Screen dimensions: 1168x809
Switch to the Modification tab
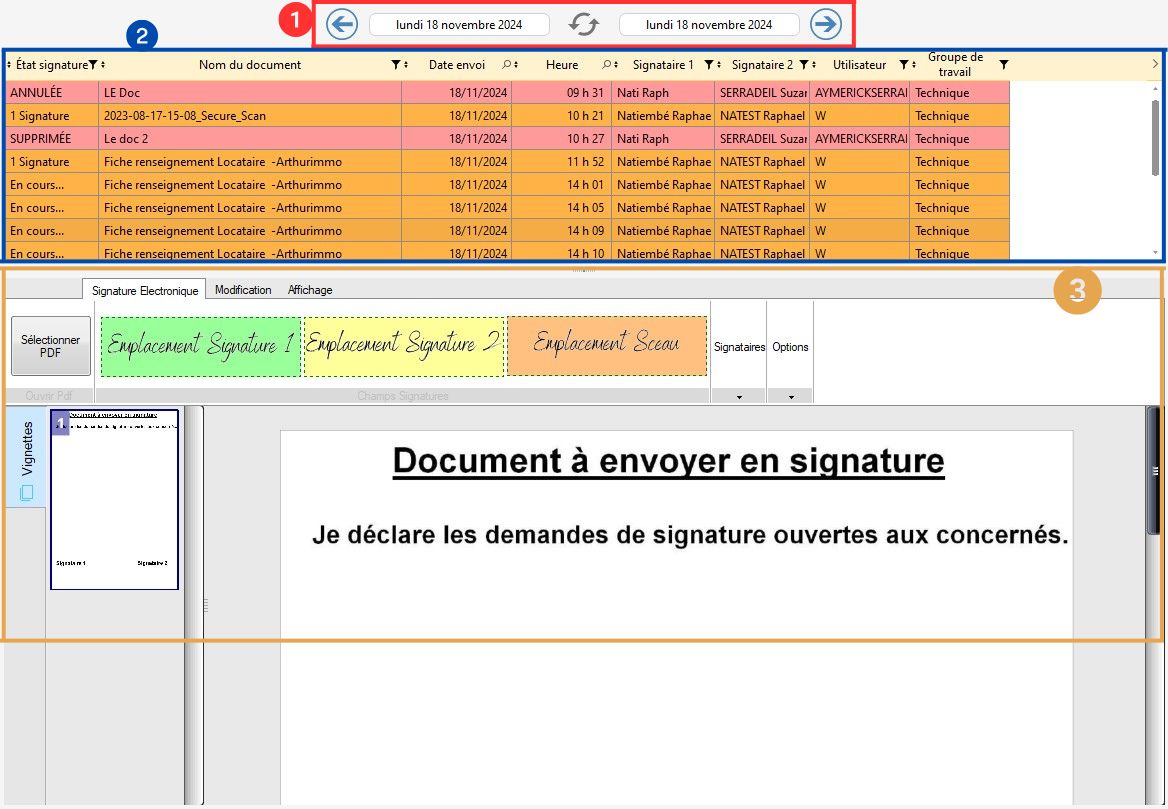[x=243, y=290]
